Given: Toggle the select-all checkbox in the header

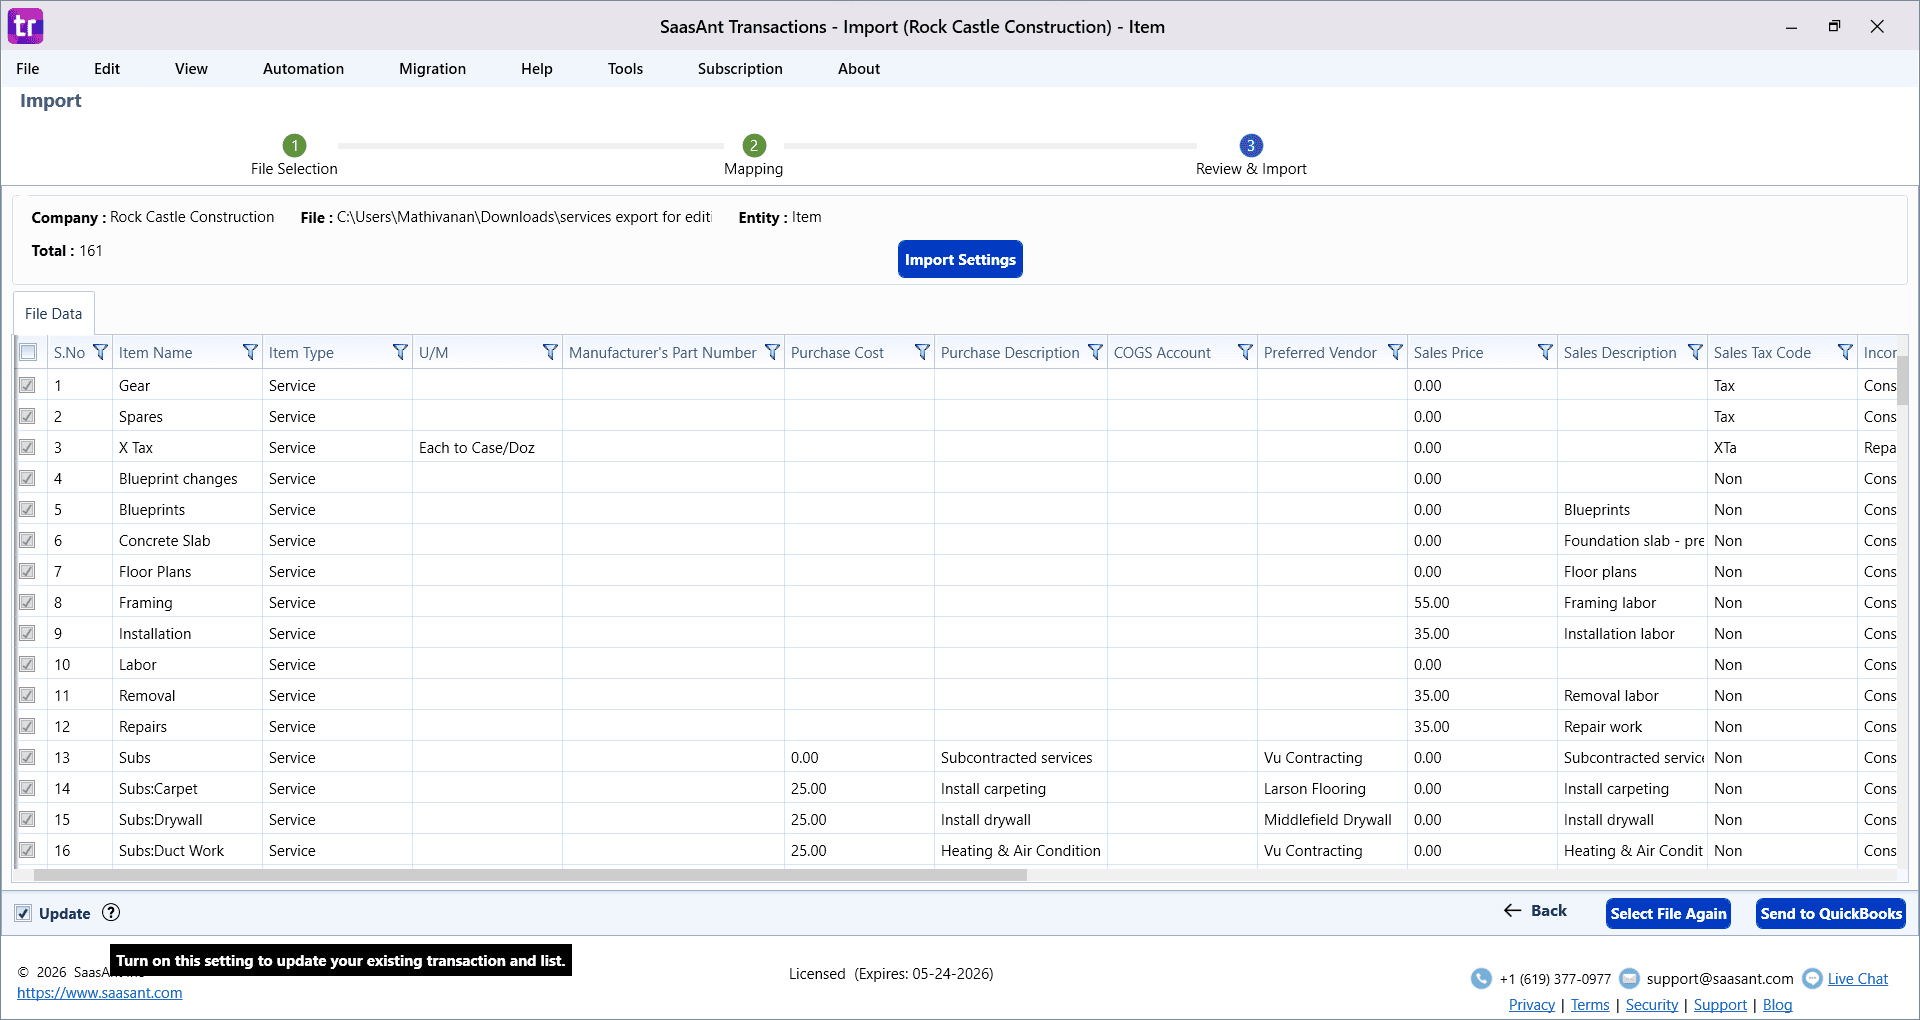Looking at the screenshot, I should coord(27,352).
